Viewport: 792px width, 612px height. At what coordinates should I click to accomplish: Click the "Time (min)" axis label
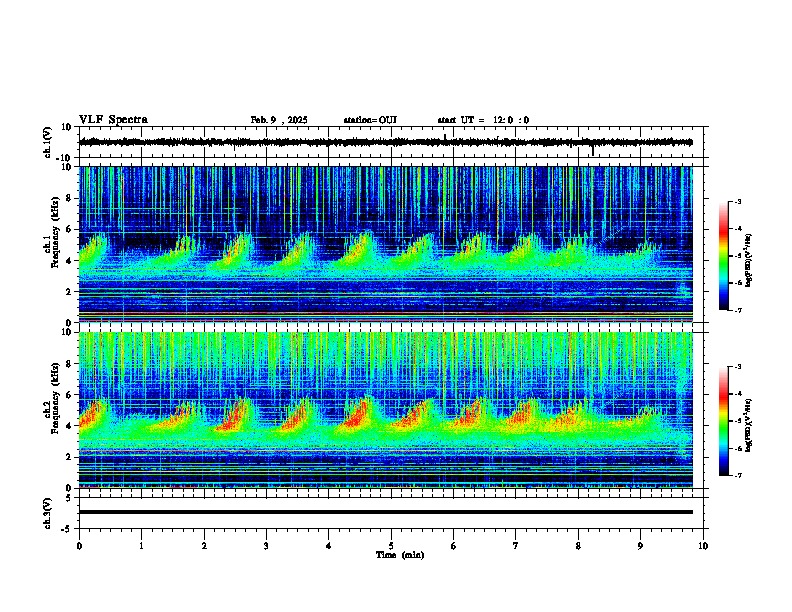[x=400, y=555]
